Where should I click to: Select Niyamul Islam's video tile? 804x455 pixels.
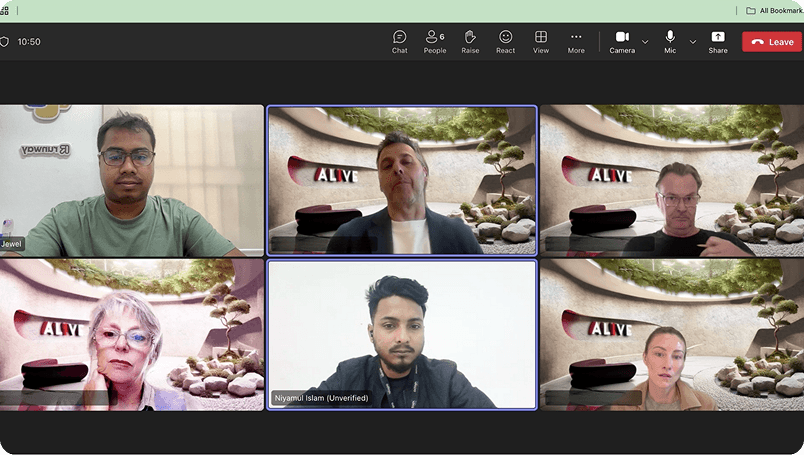click(x=402, y=334)
